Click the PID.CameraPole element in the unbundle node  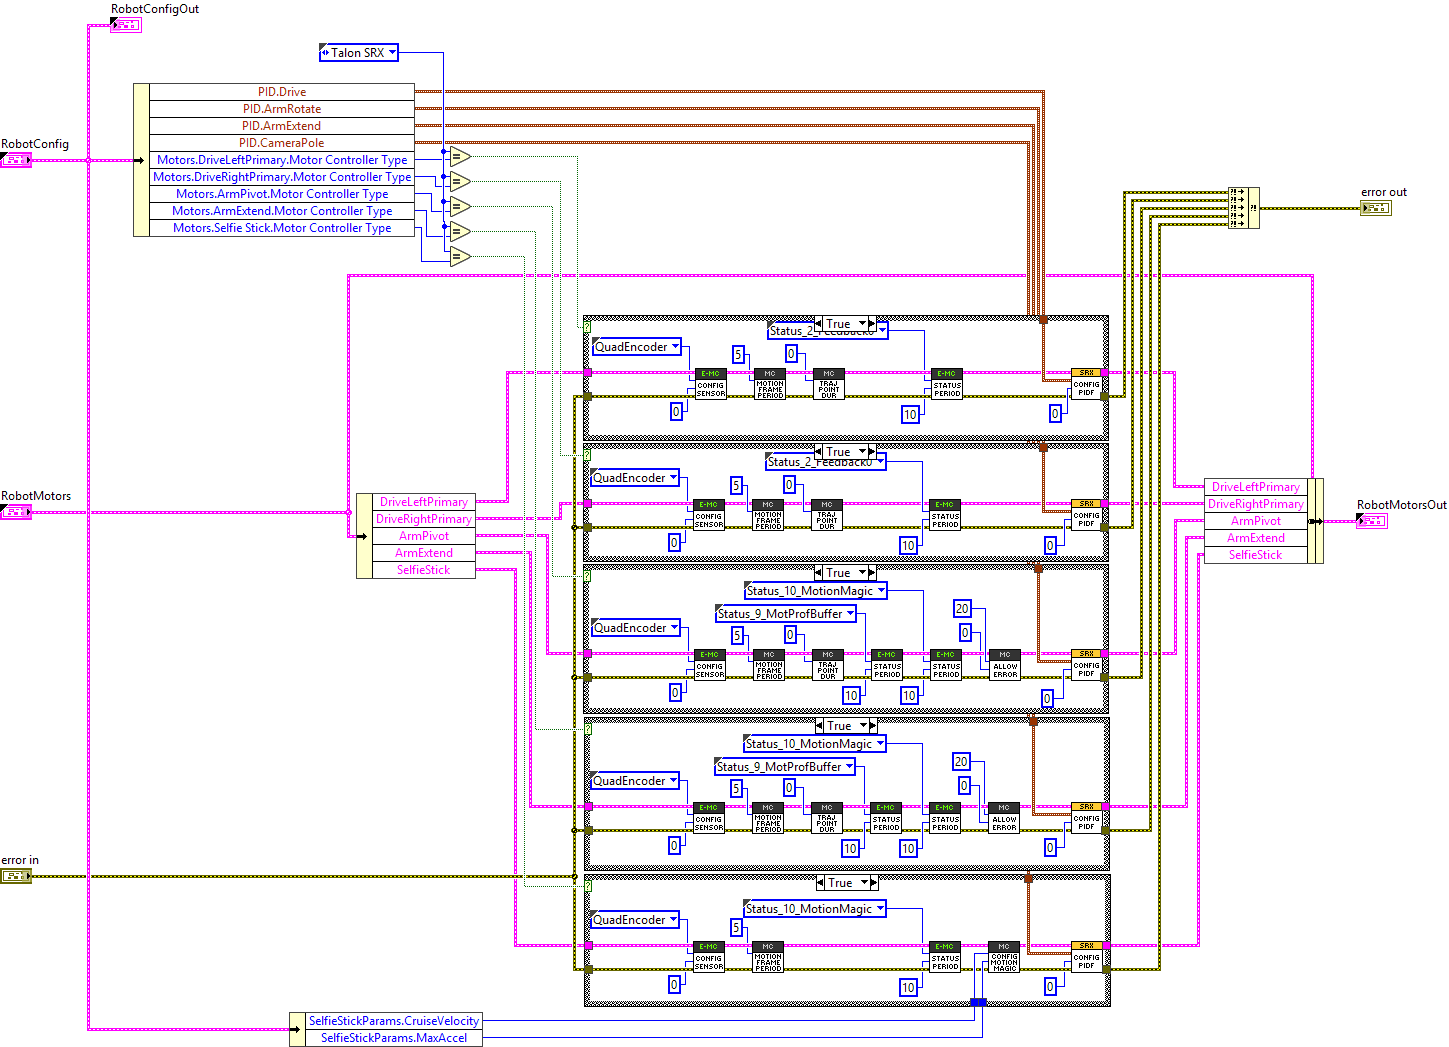[x=282, y=142]
